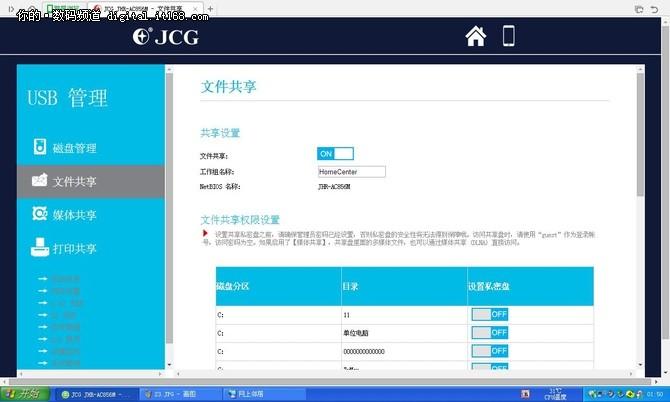The image size is (670, 402).
Task: Click the system tray clock 01:50
Action: click(x=655, y=394)
